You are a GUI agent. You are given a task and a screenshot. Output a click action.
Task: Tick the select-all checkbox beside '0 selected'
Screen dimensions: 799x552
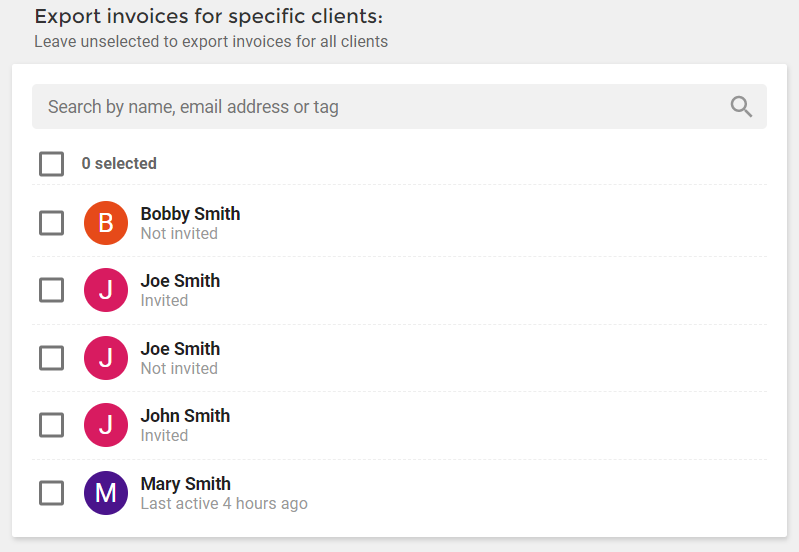[x=51, y=164]
